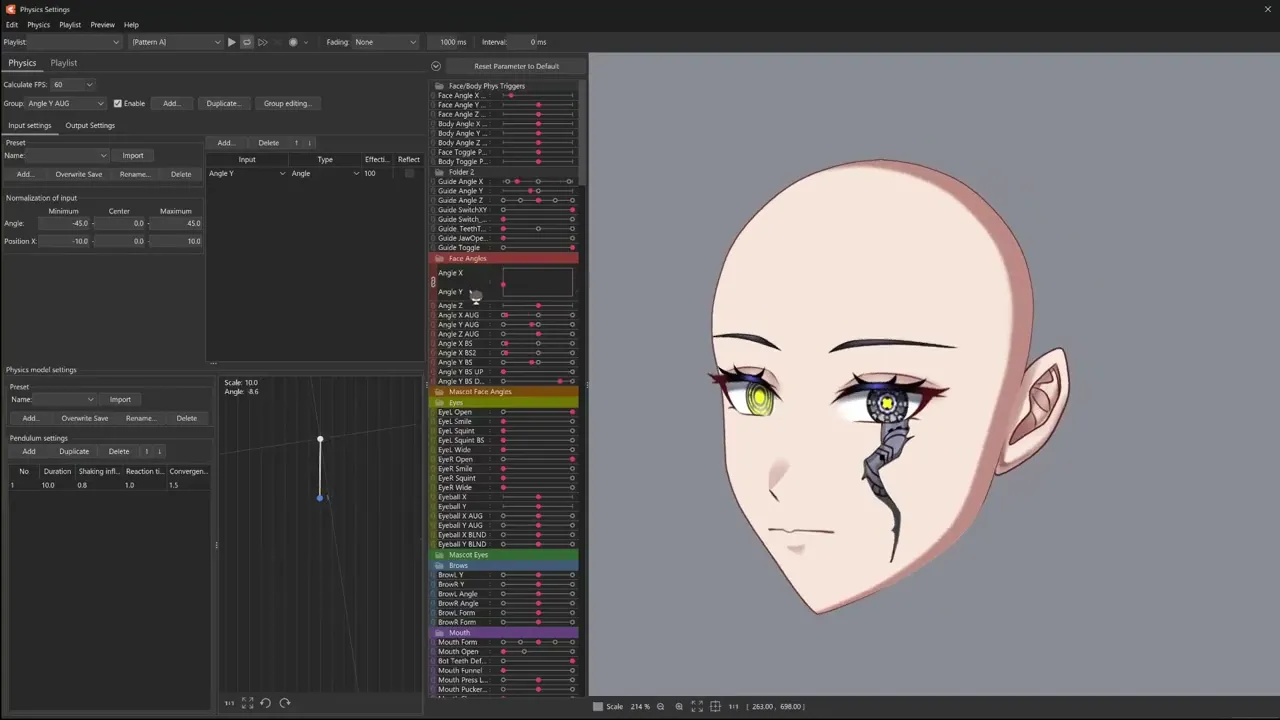Screen dimensions: 1280x720
Task: Click Import in the input Preset section
Action: (133, 155)
